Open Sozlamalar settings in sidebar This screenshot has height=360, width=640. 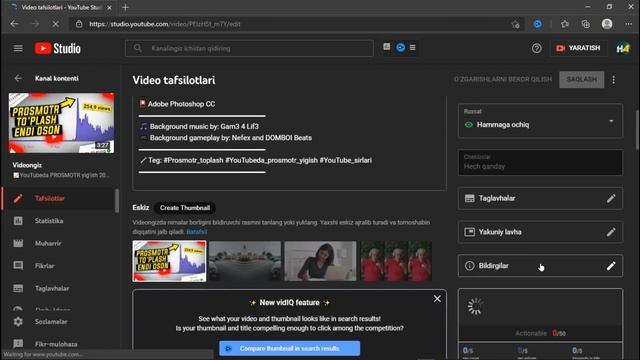coord(59,322)
